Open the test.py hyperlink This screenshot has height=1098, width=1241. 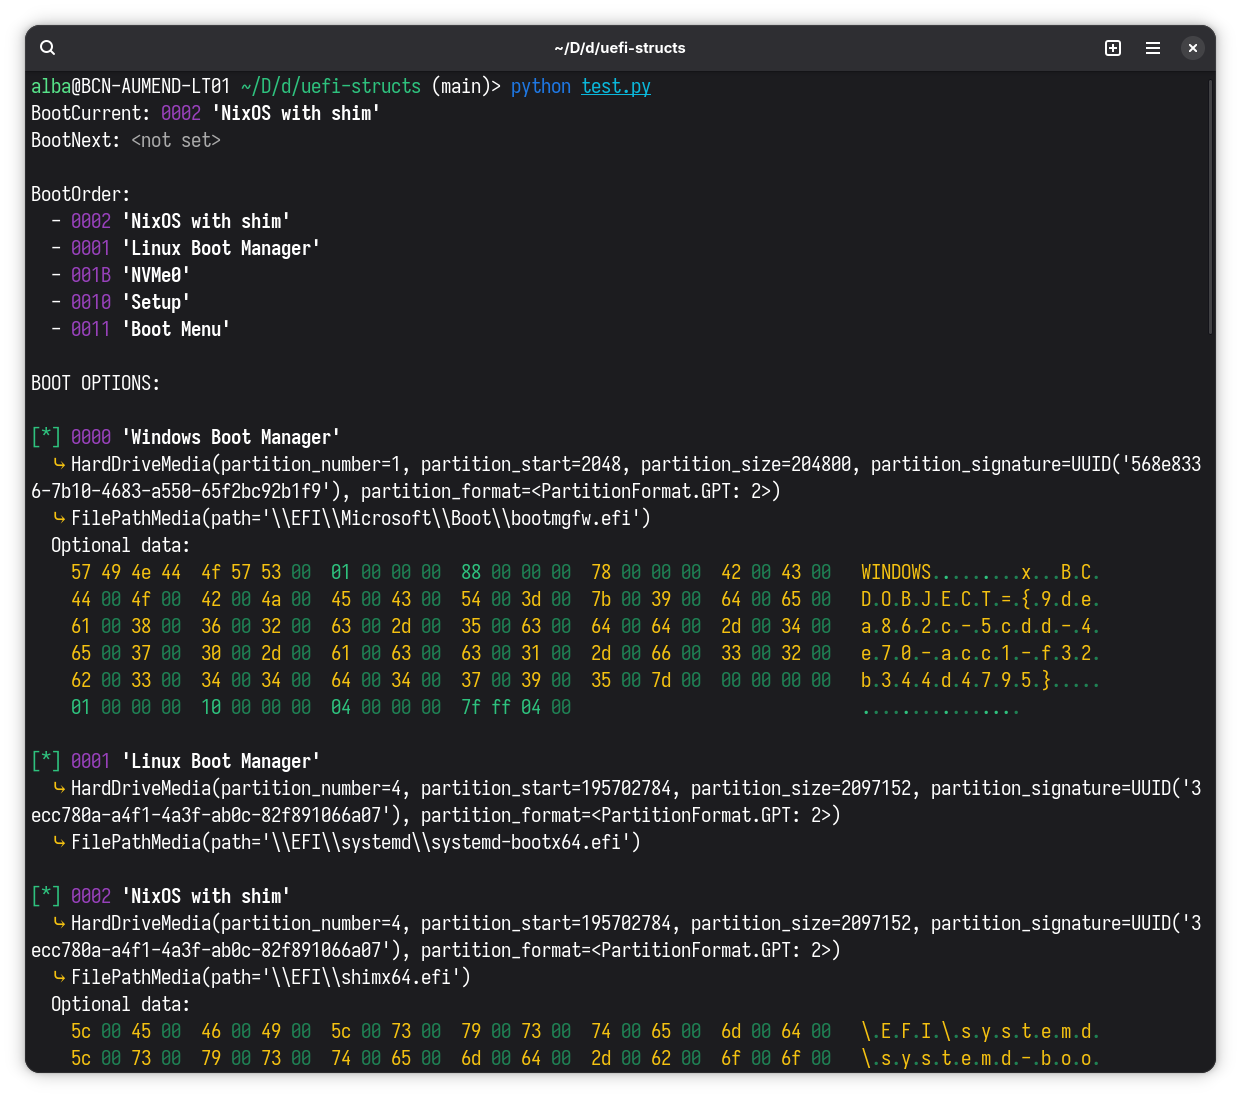615,86
